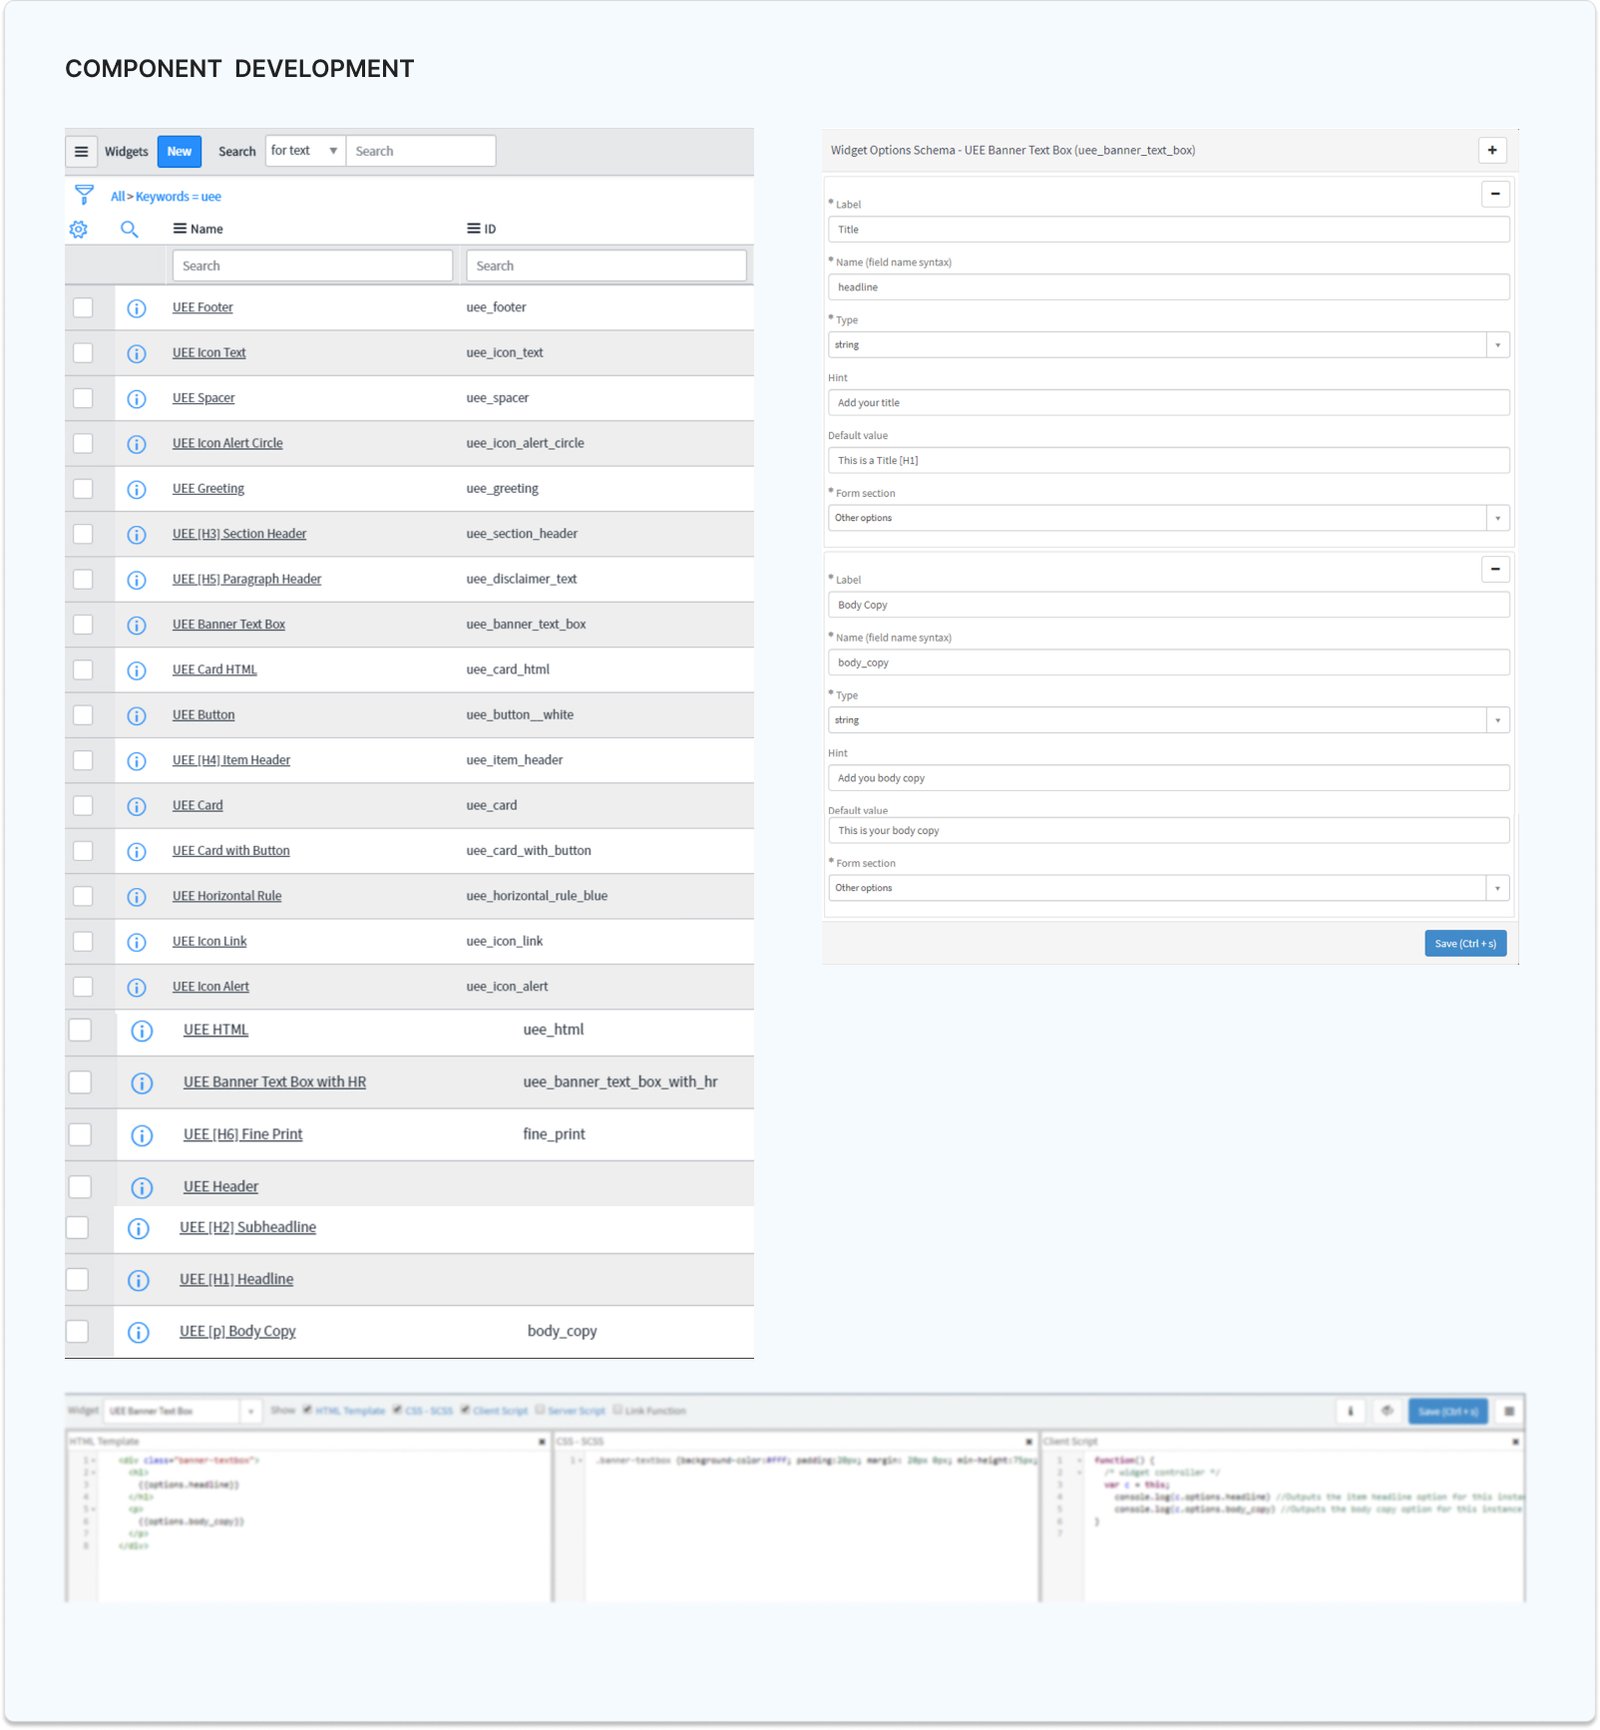
Task: Collapse the Body Copy option with minus
Action: coord(1495,569)
